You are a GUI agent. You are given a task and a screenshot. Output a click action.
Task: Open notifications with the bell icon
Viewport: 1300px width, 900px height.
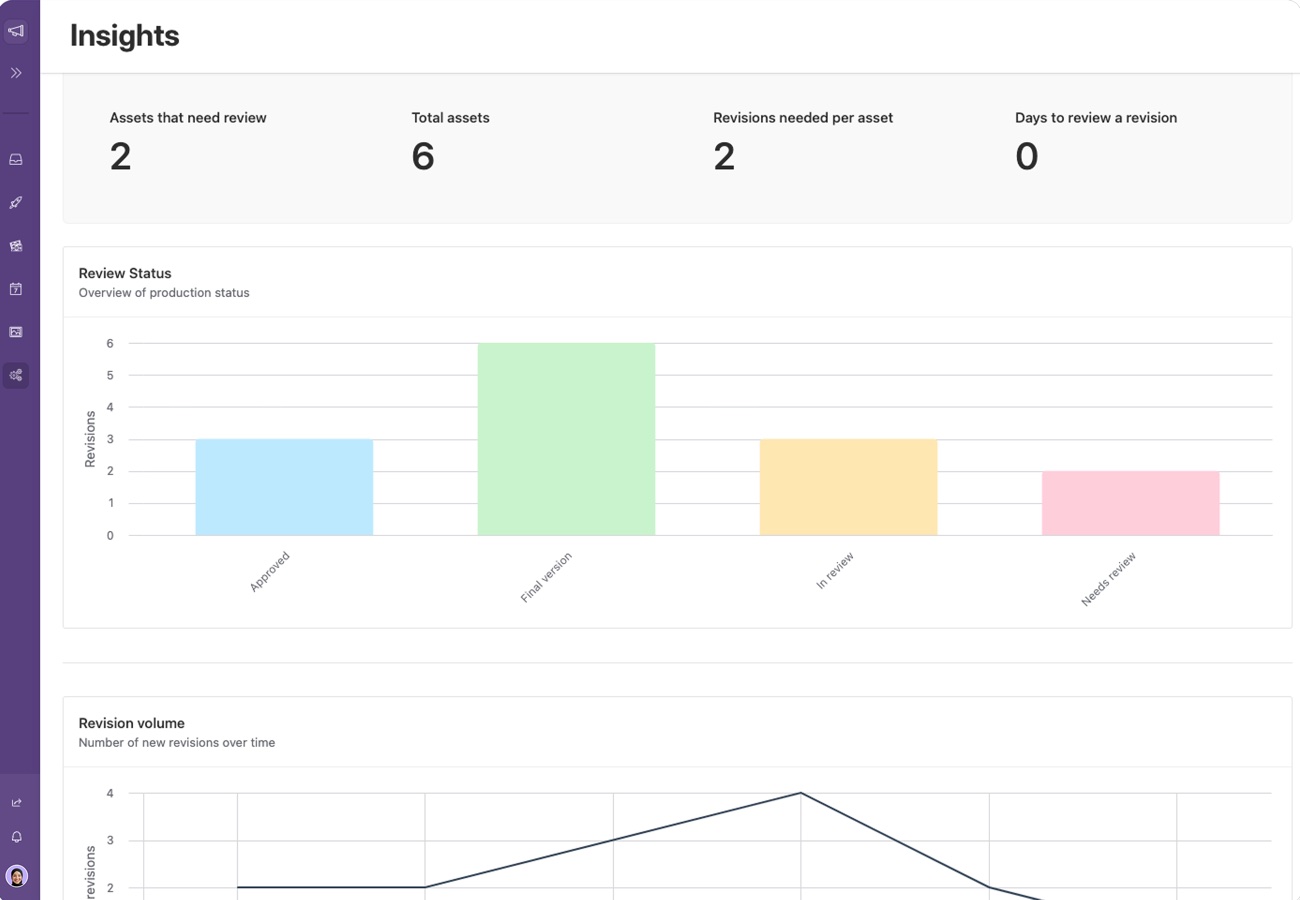[x=16, y=837]
